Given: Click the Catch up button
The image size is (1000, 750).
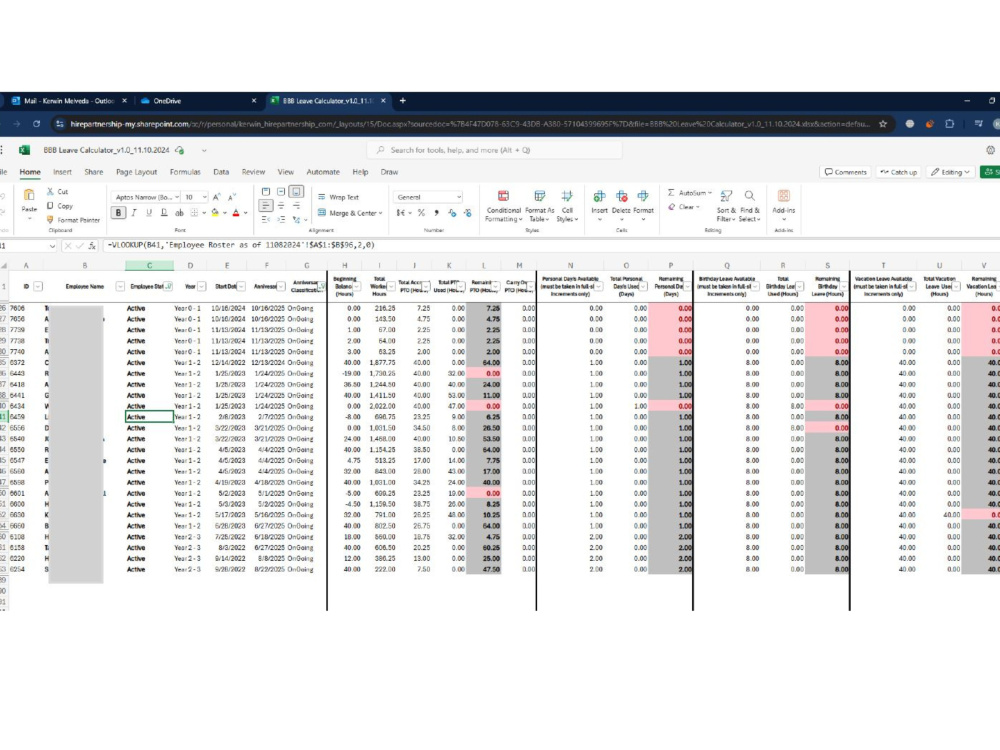Looking at the screenshot, I should click(x=898, y=172).
